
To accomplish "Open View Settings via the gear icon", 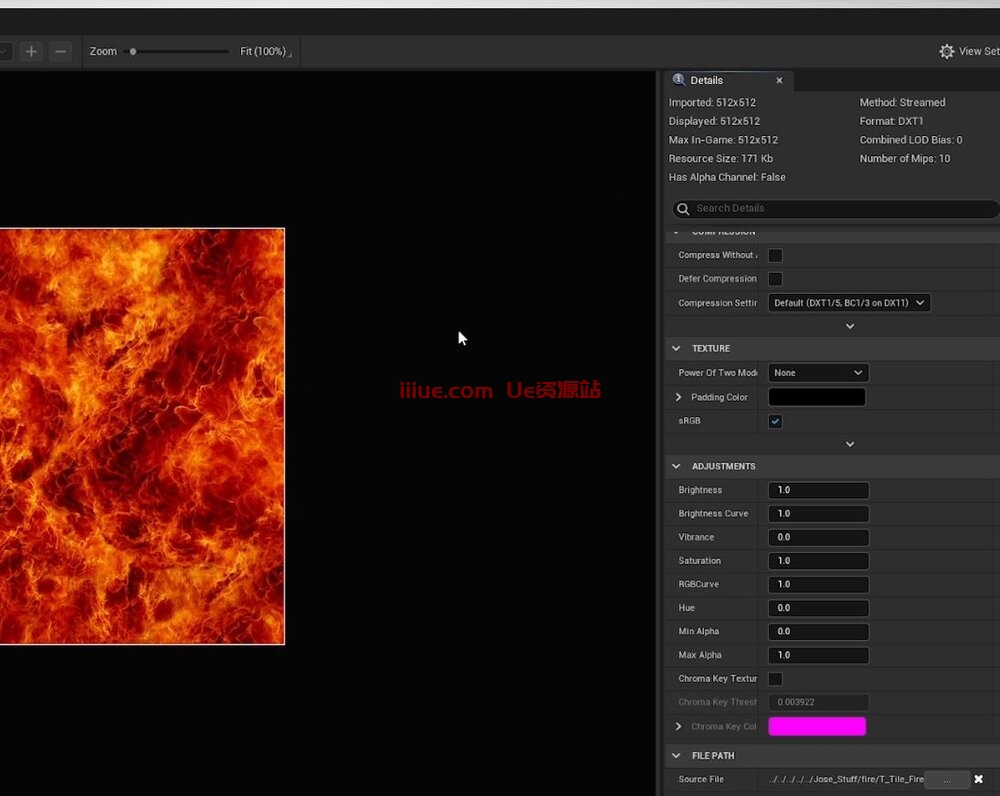I will coord(947,51).
